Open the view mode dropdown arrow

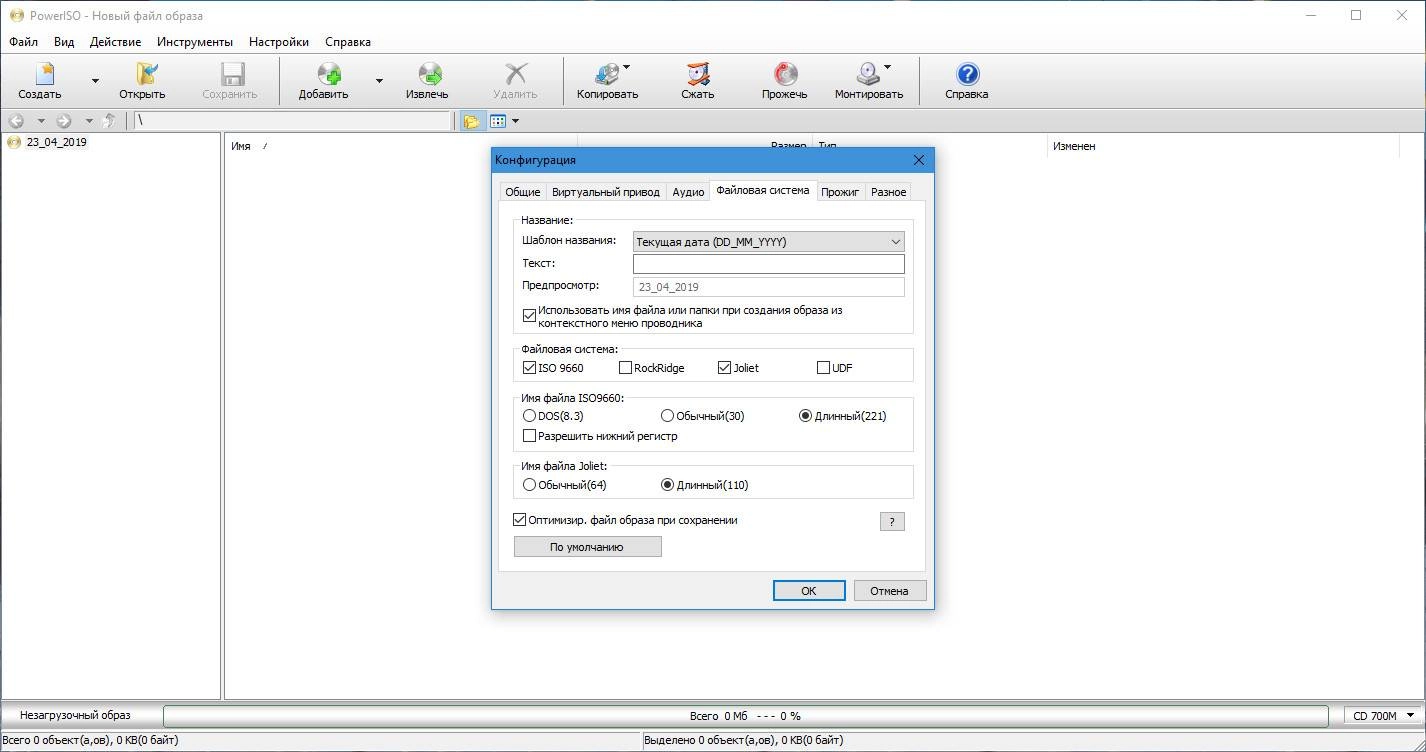[x=515, y=121]
